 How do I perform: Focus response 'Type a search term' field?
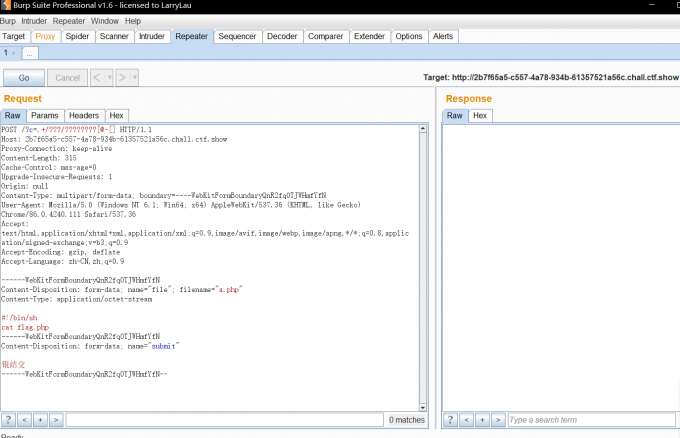point(592,420)
